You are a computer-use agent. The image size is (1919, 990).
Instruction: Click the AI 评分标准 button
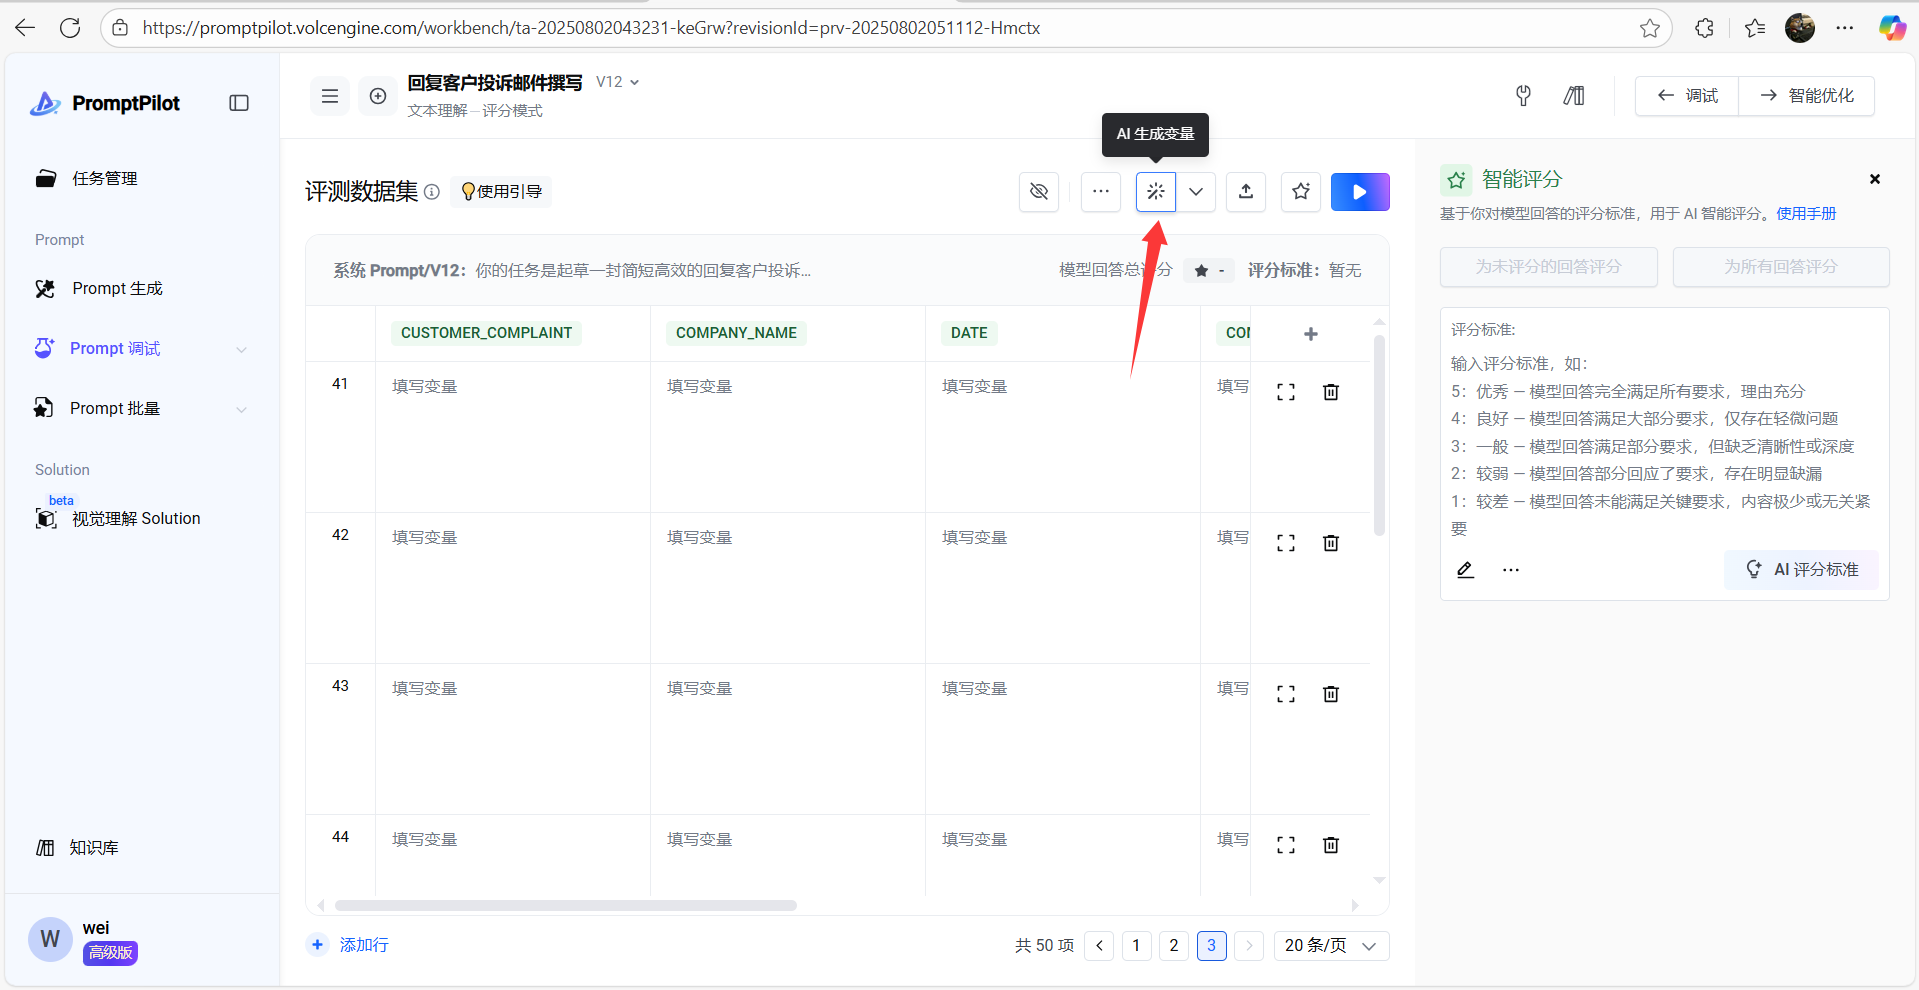pyautogui.click(x=1801, y=569)
